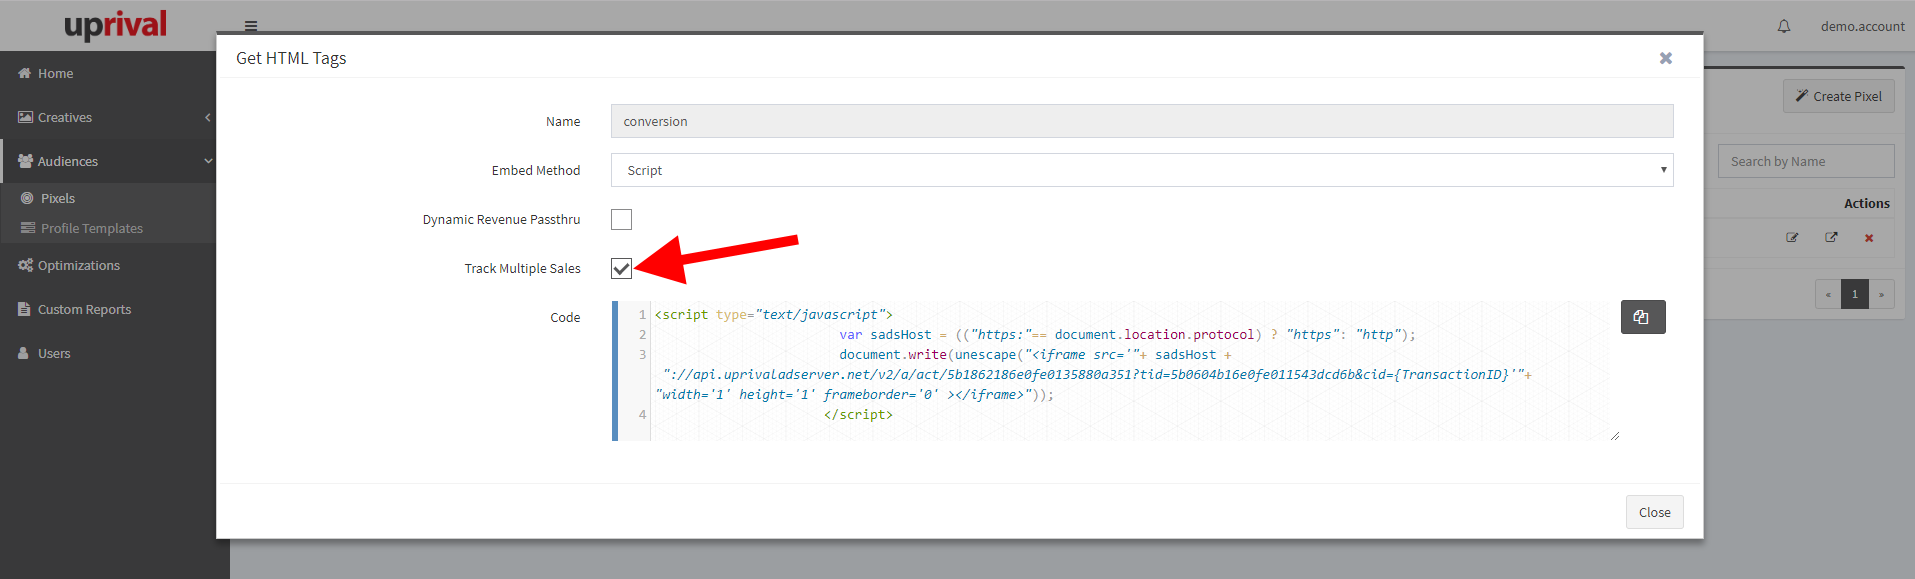Open demo.account user menu
The height and width of the screenshot is (579, 1915).
[x=1862, y=26]
